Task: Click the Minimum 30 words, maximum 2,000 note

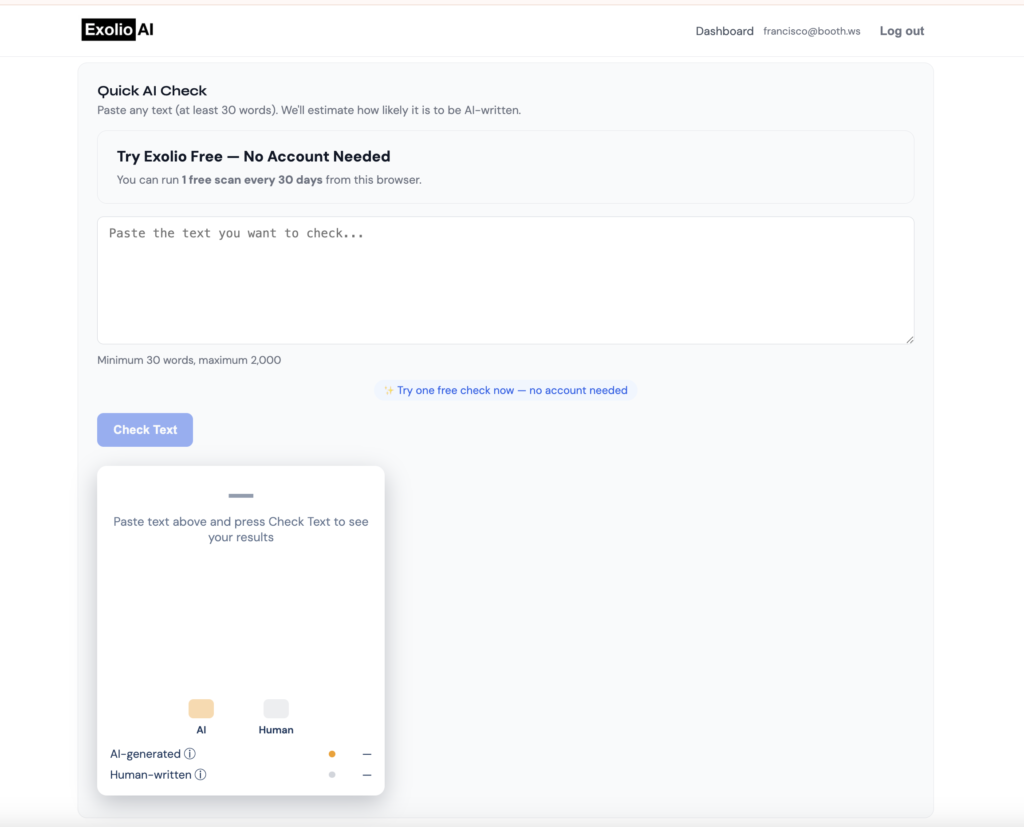Action: (189, 360)
